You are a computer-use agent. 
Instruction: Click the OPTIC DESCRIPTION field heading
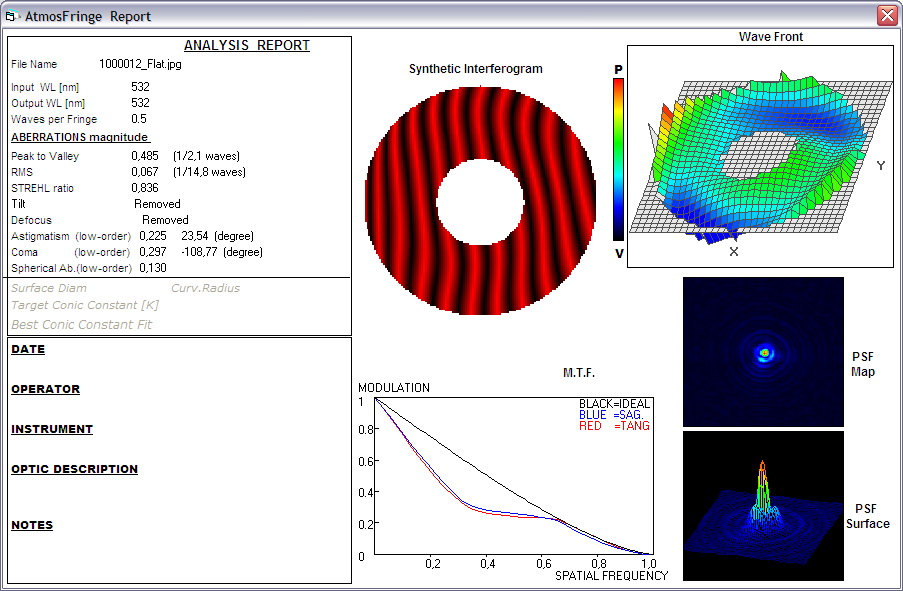[x=74, y=470]
